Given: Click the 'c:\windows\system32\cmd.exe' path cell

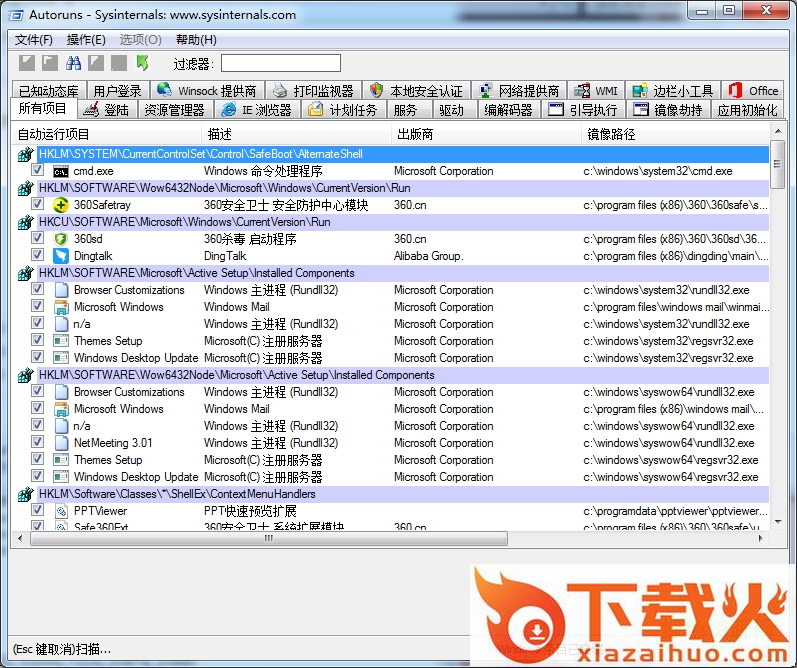Looking at the screenshot, I should click(x=658, y=171).
